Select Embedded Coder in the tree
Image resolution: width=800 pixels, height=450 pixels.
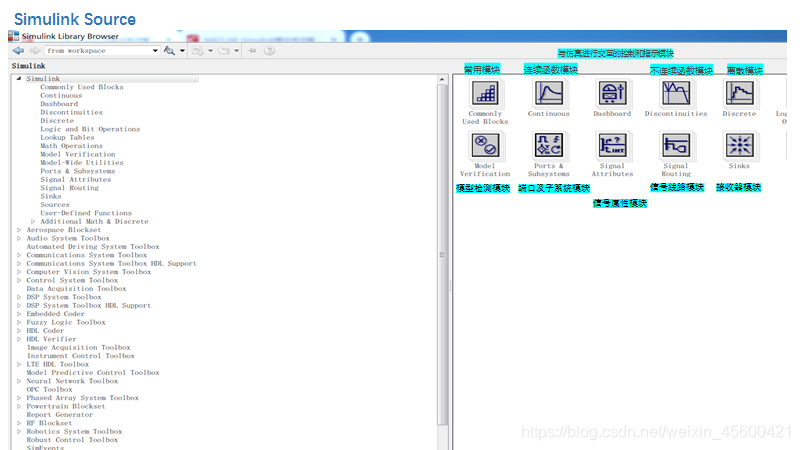pyautogui.click(x=55, y=314)
